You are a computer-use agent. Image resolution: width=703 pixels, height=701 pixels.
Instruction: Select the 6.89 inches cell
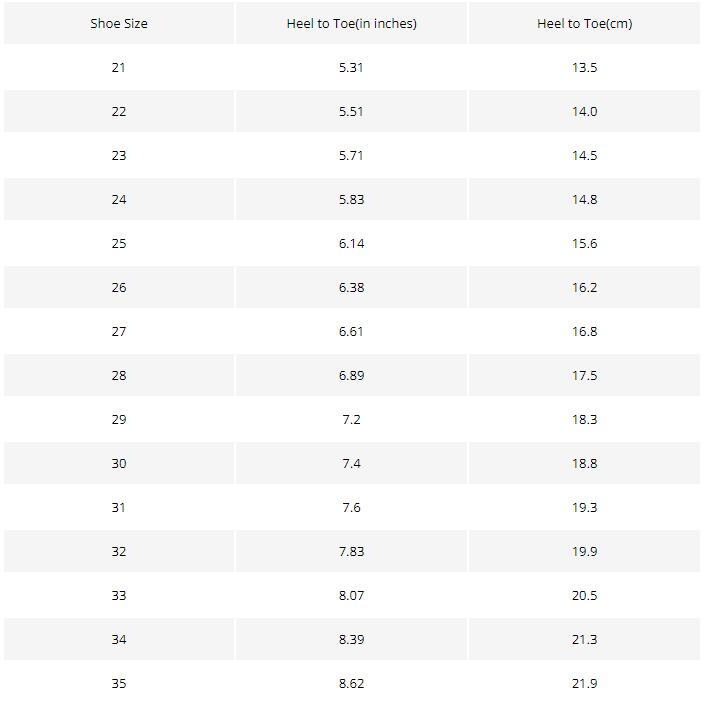point(351,375)
